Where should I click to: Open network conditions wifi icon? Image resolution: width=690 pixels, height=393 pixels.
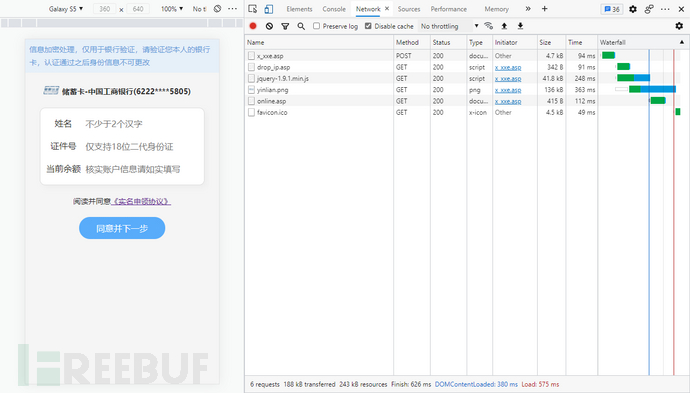(488, 26)
